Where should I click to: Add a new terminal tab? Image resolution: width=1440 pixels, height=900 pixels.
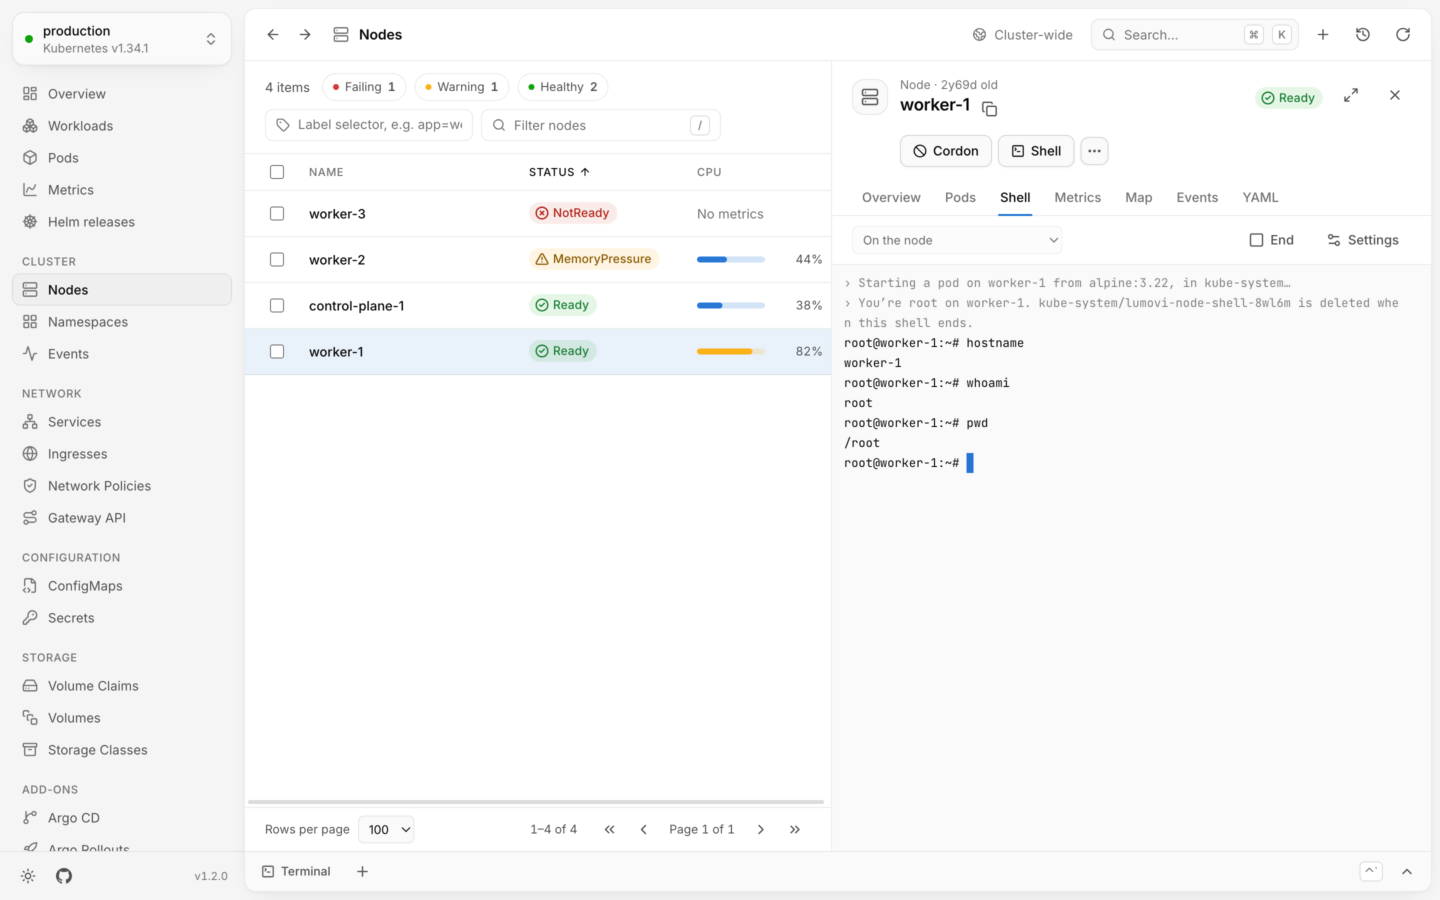pos(363,872)
